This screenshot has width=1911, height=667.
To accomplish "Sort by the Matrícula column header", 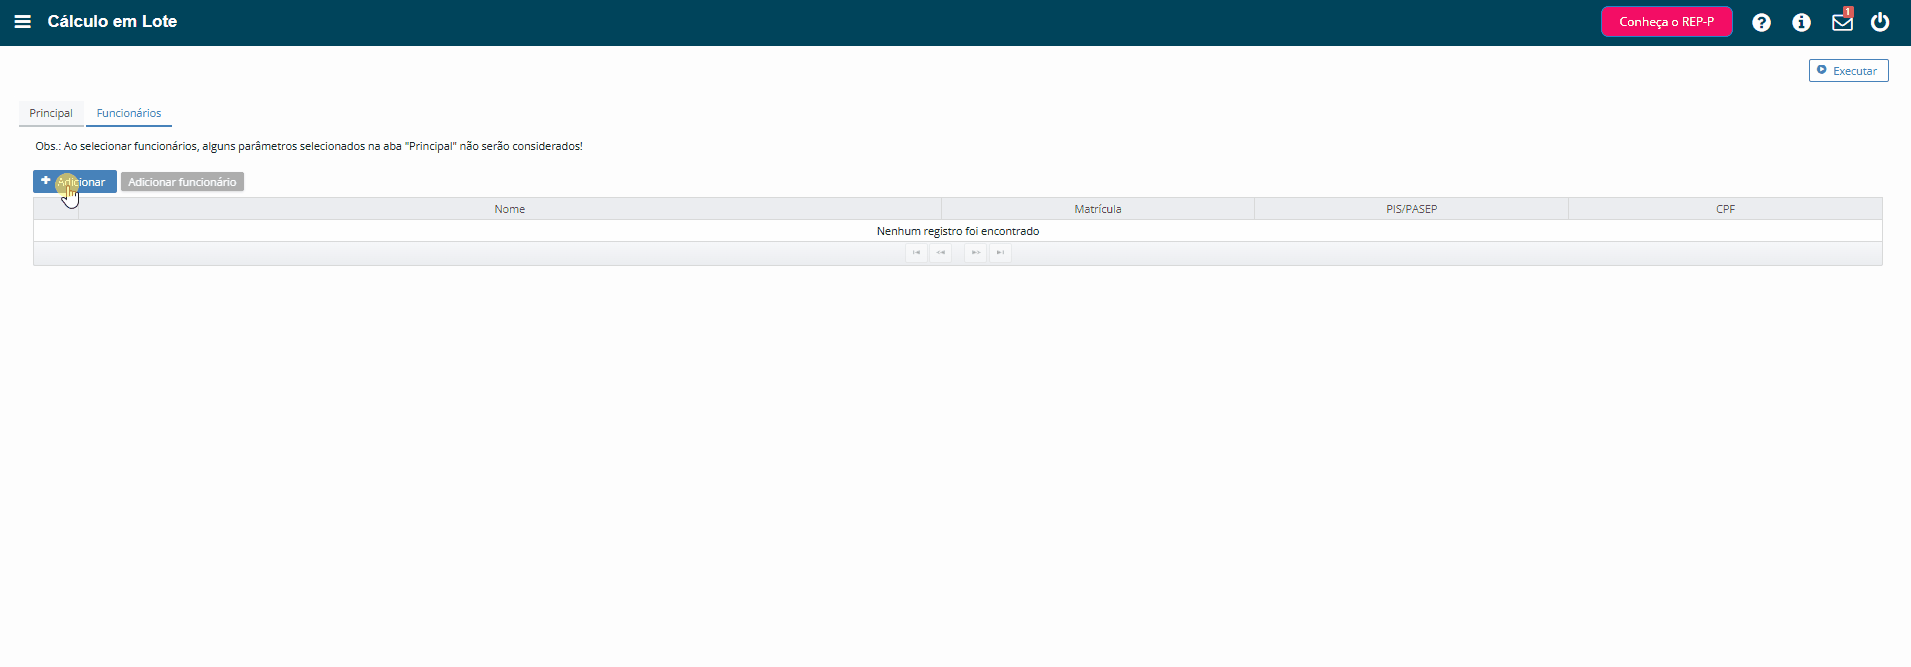I will [1098, 209].
